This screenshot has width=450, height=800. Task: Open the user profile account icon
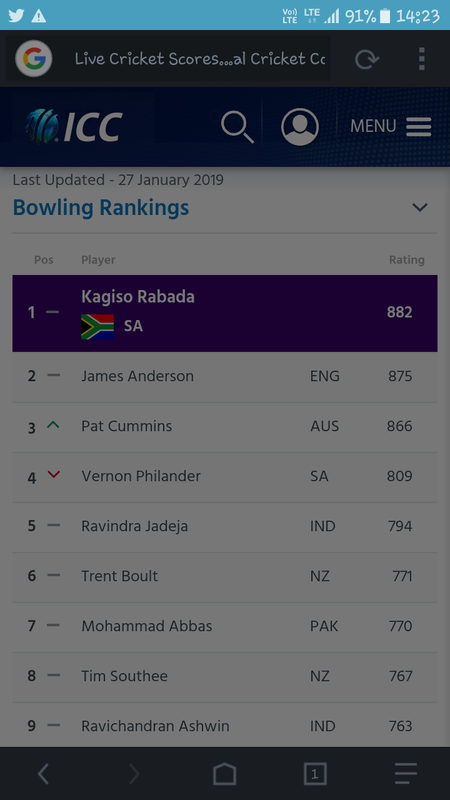(300, 127)
